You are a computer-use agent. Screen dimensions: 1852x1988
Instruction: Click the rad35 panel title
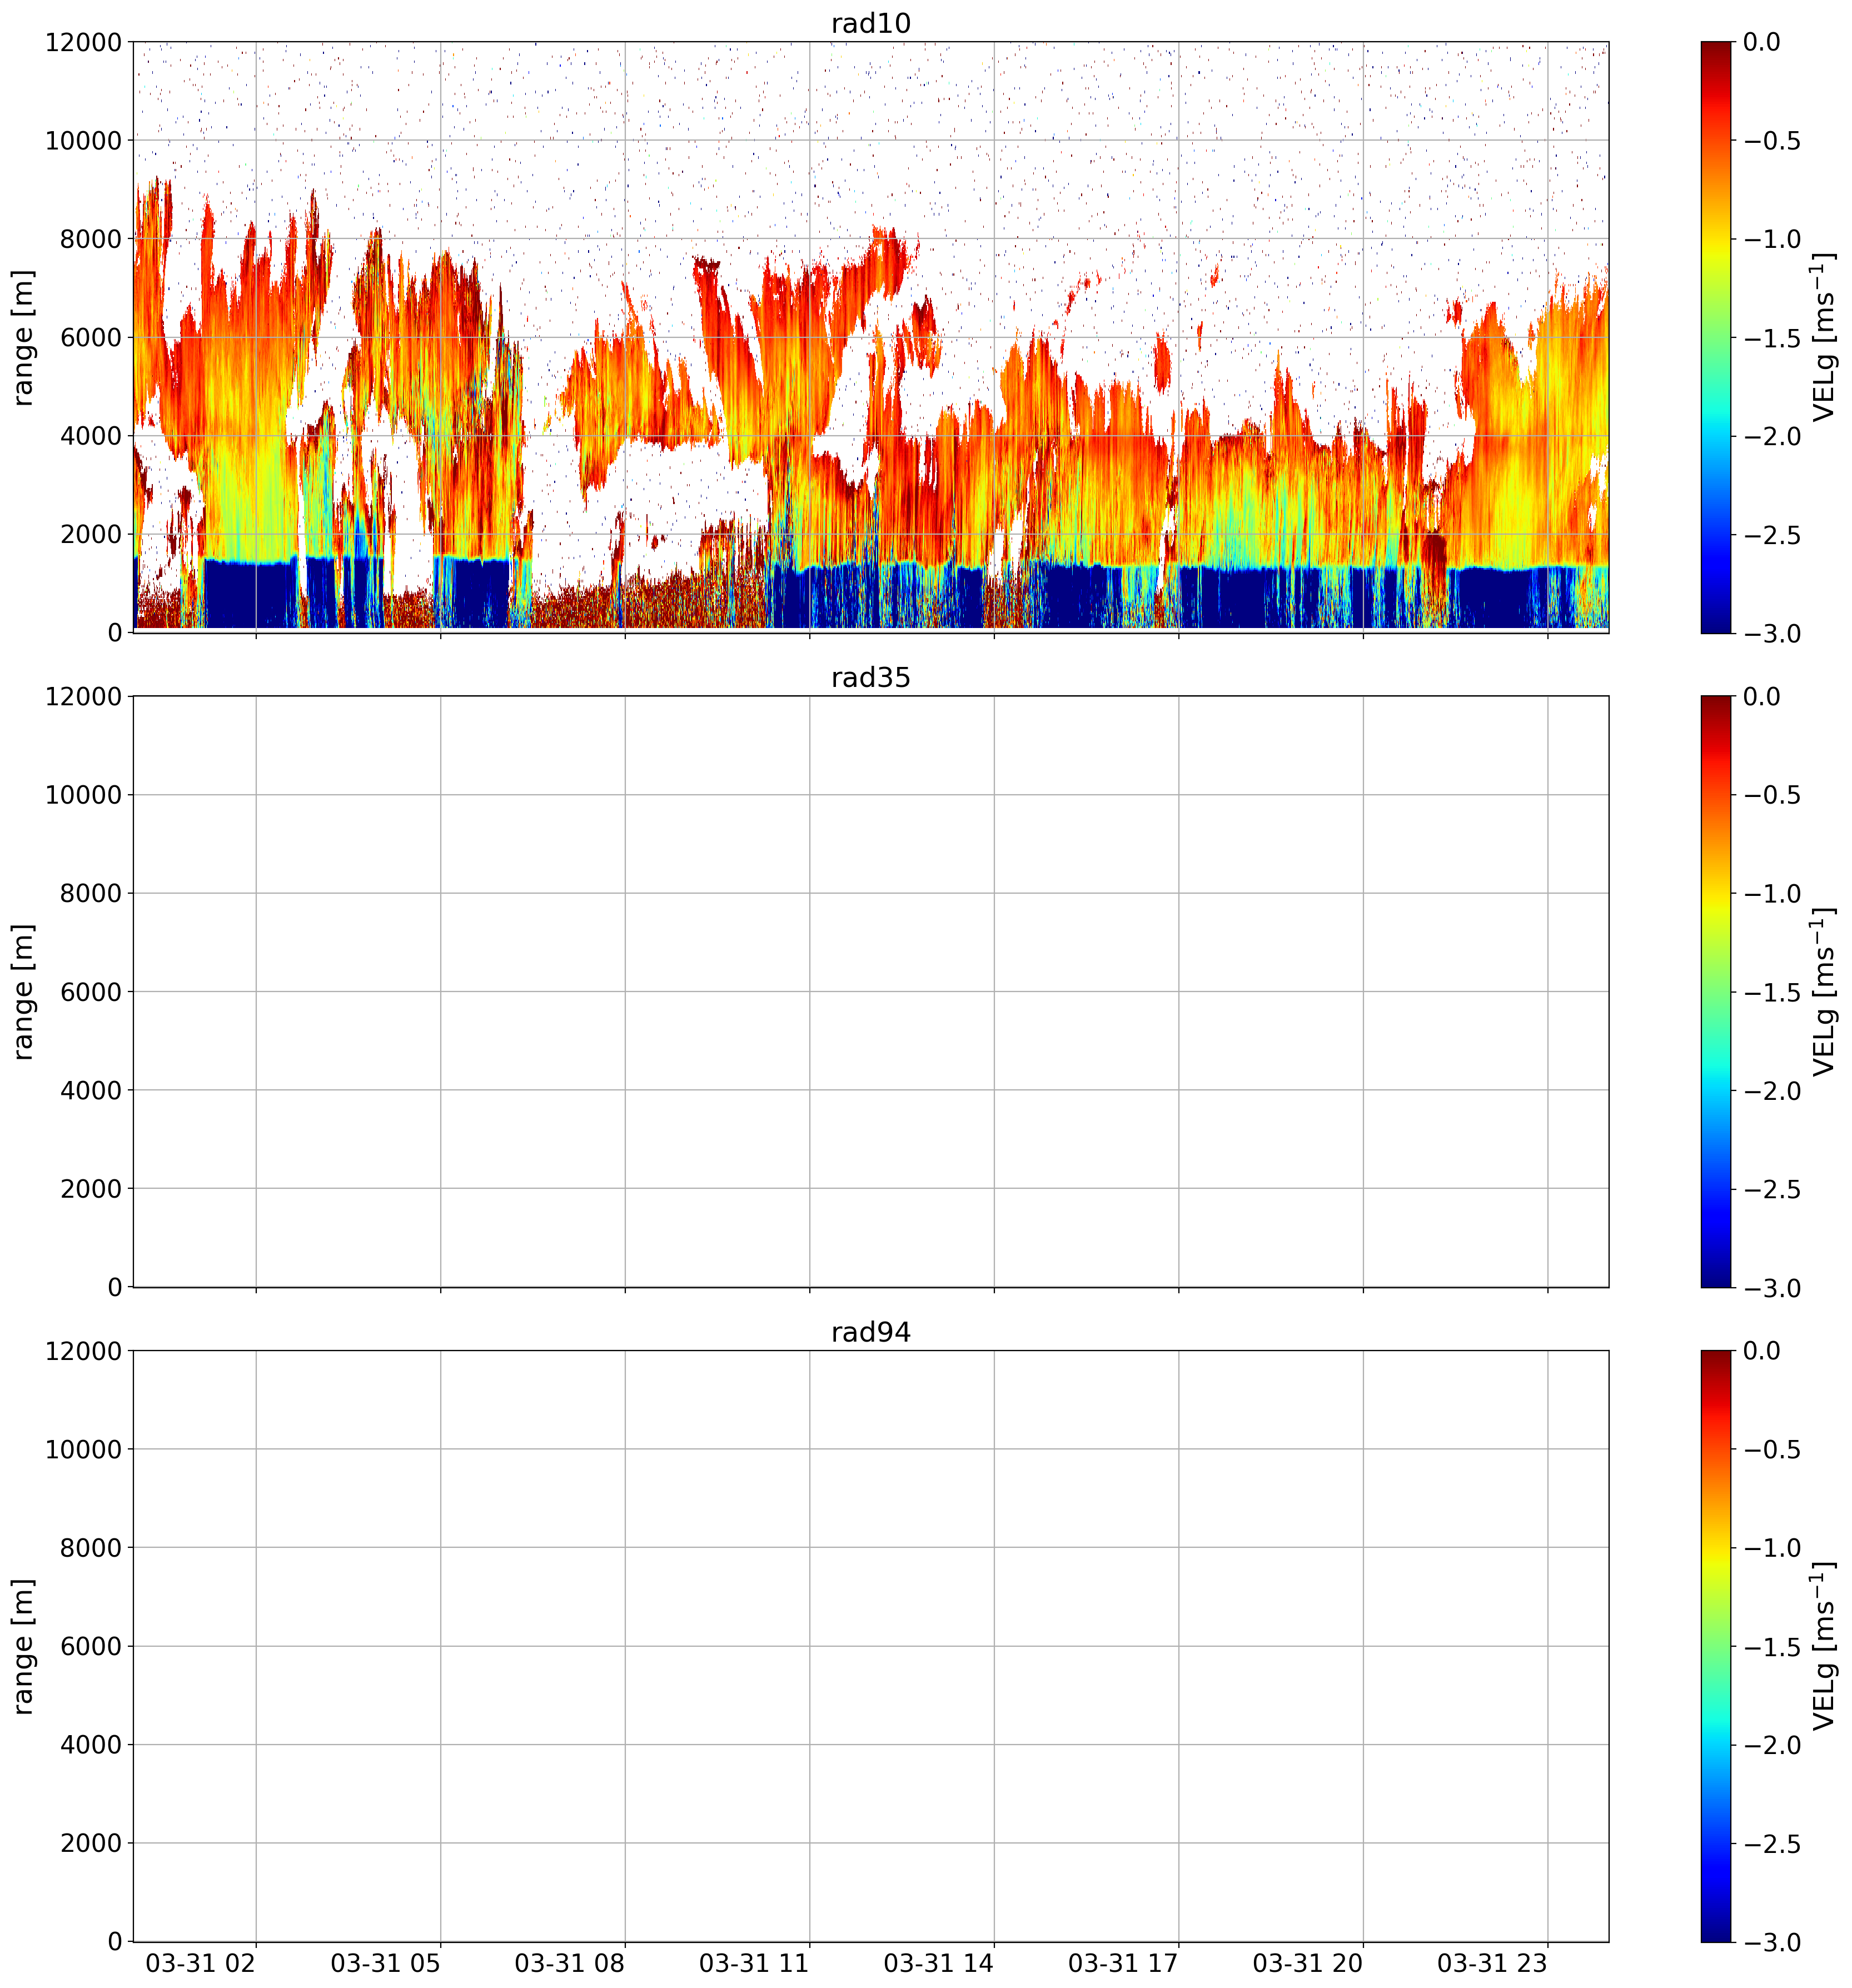click(x=870, y=678)
